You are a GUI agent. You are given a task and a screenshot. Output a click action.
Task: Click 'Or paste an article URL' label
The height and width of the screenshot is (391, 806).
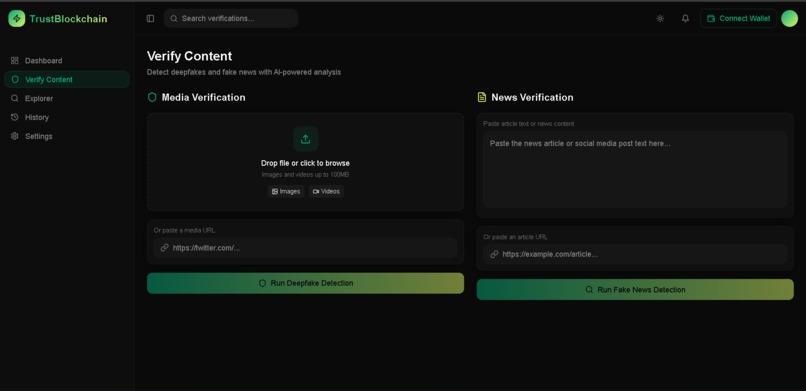click(x=516, y=237)
